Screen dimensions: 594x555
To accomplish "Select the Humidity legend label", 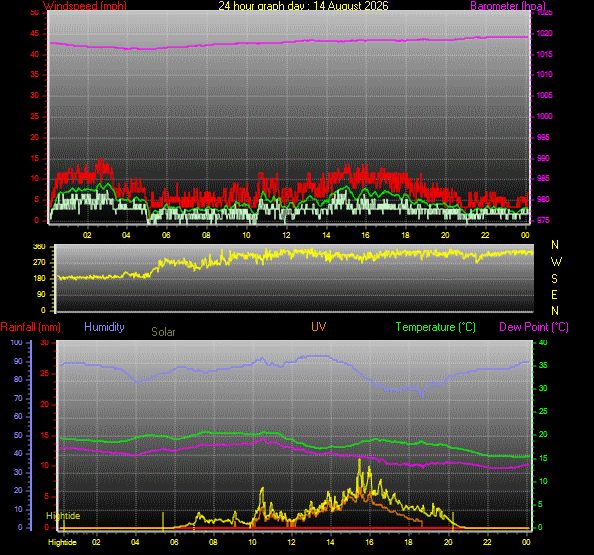I will [104, 327].
